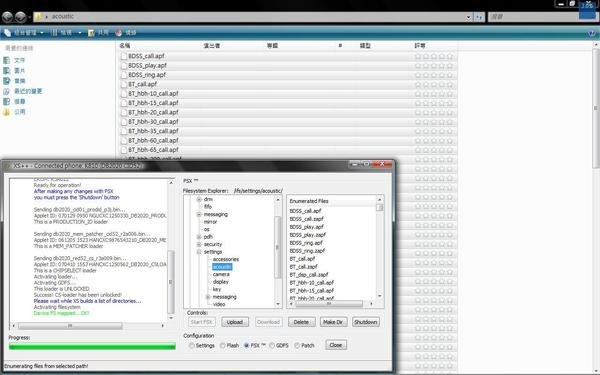The height and width of the screenshot is (375, 600).
Task: Click the red disc Burn toolbar icon
Action: pyautogui.click(x=119, y=33)
